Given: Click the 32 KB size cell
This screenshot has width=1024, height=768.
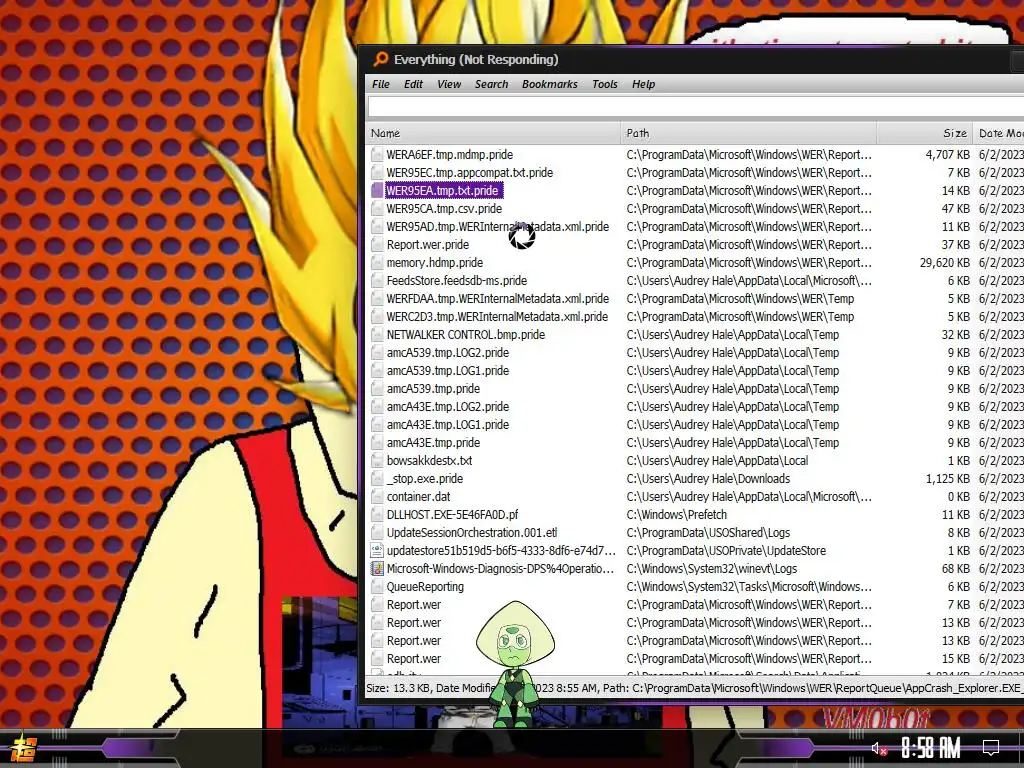Looking at the screenshot, I should [955, 334].
